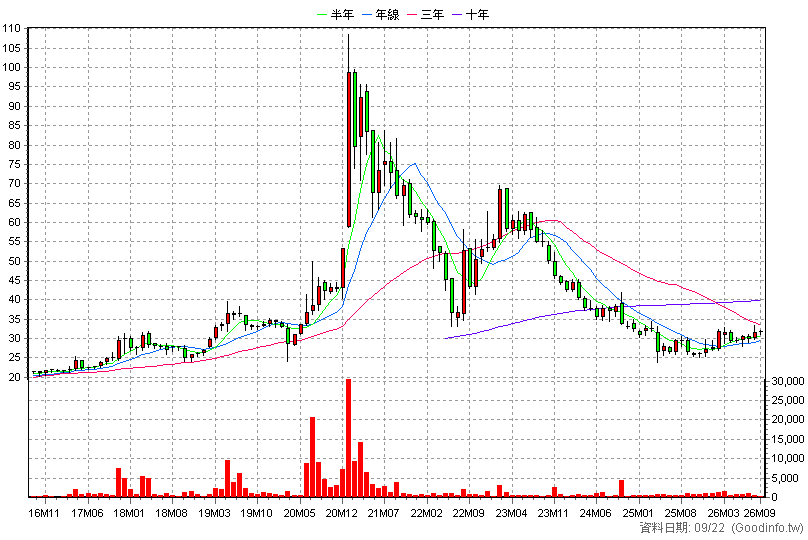The height and width of the screenshot is (540, 808).
Task: Click the (Goodinfo.tw) source text
Action: (x=767, y=528)
